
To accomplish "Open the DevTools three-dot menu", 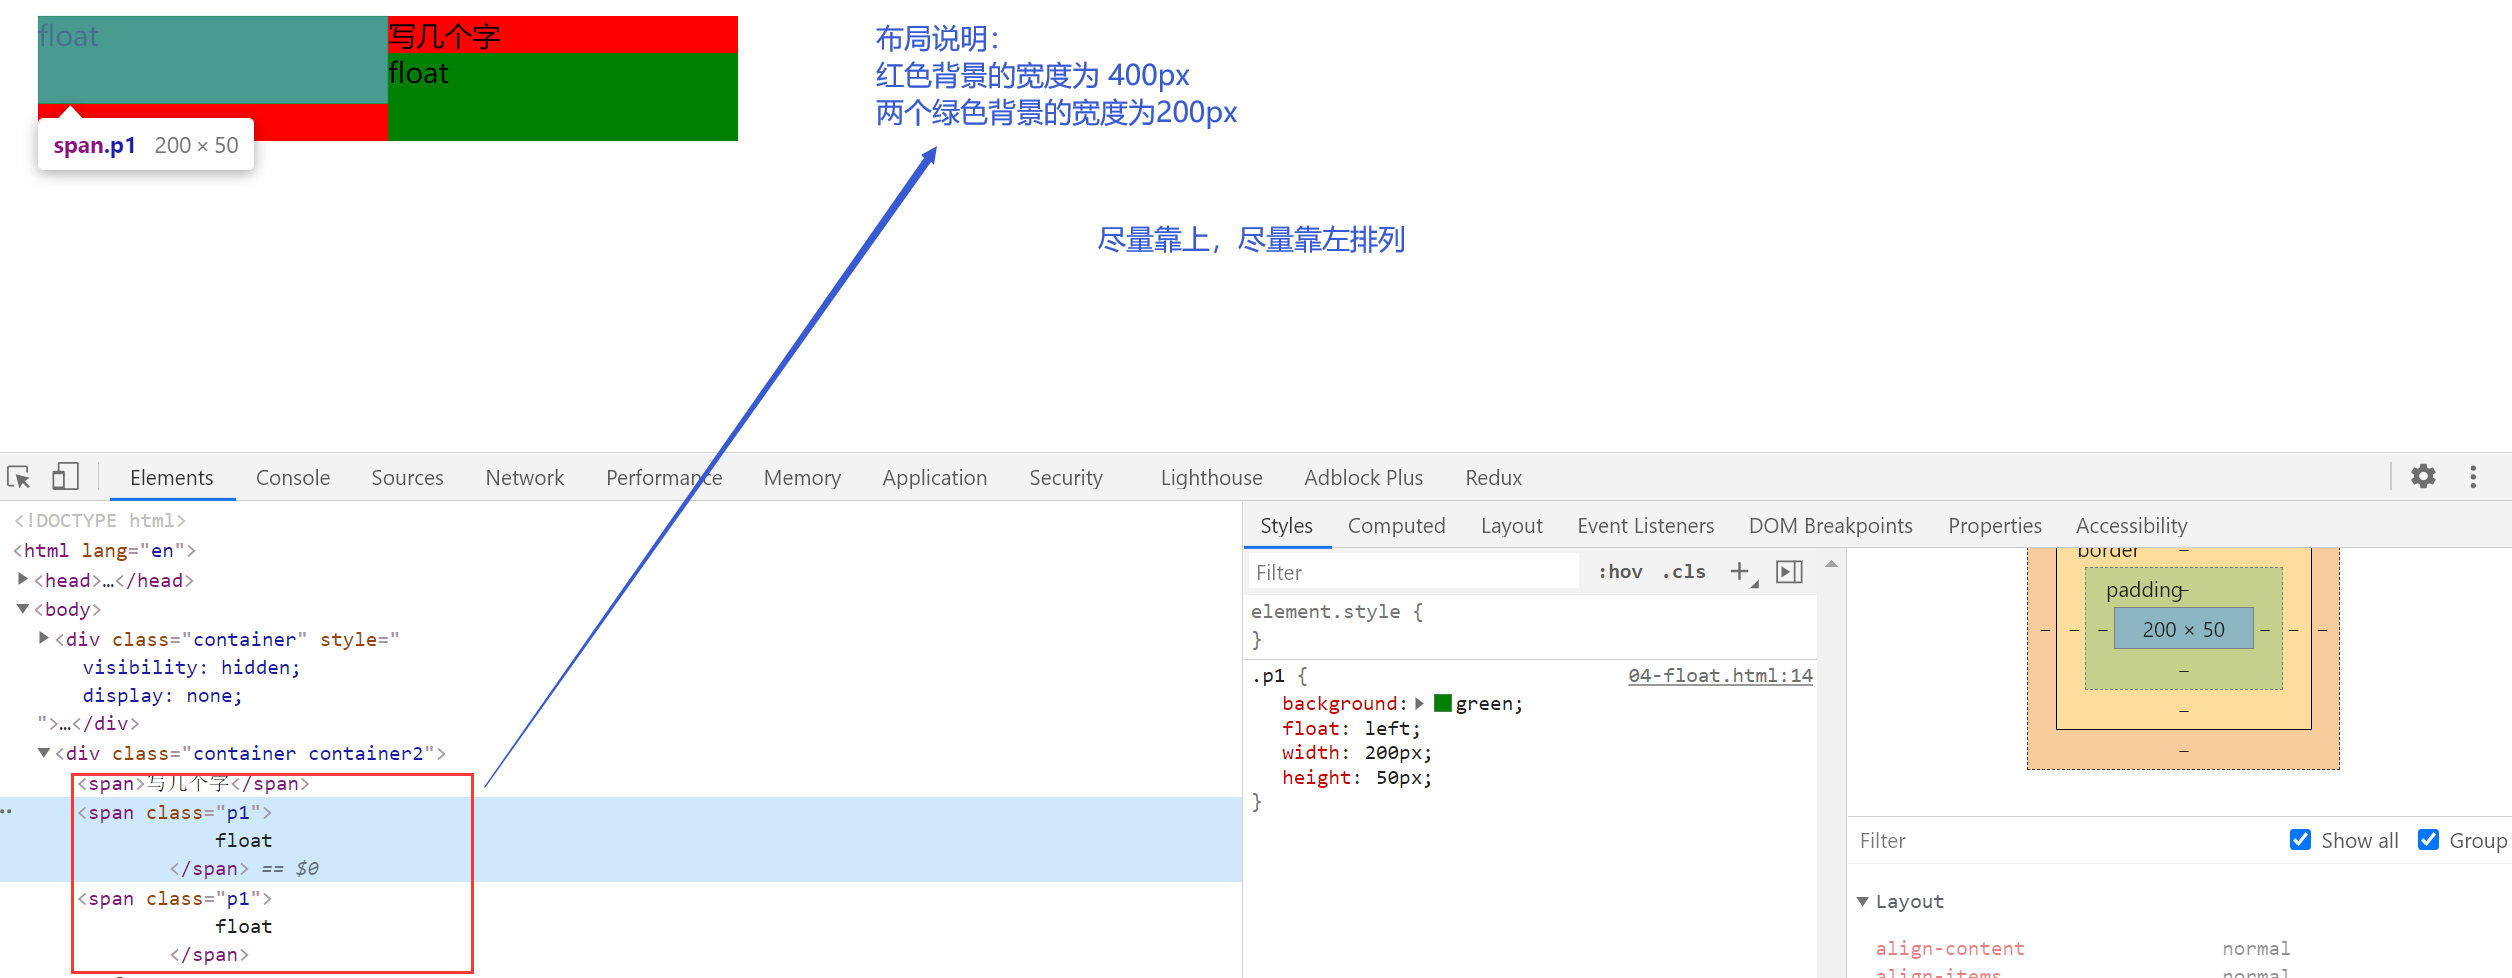I will 2473,477.
